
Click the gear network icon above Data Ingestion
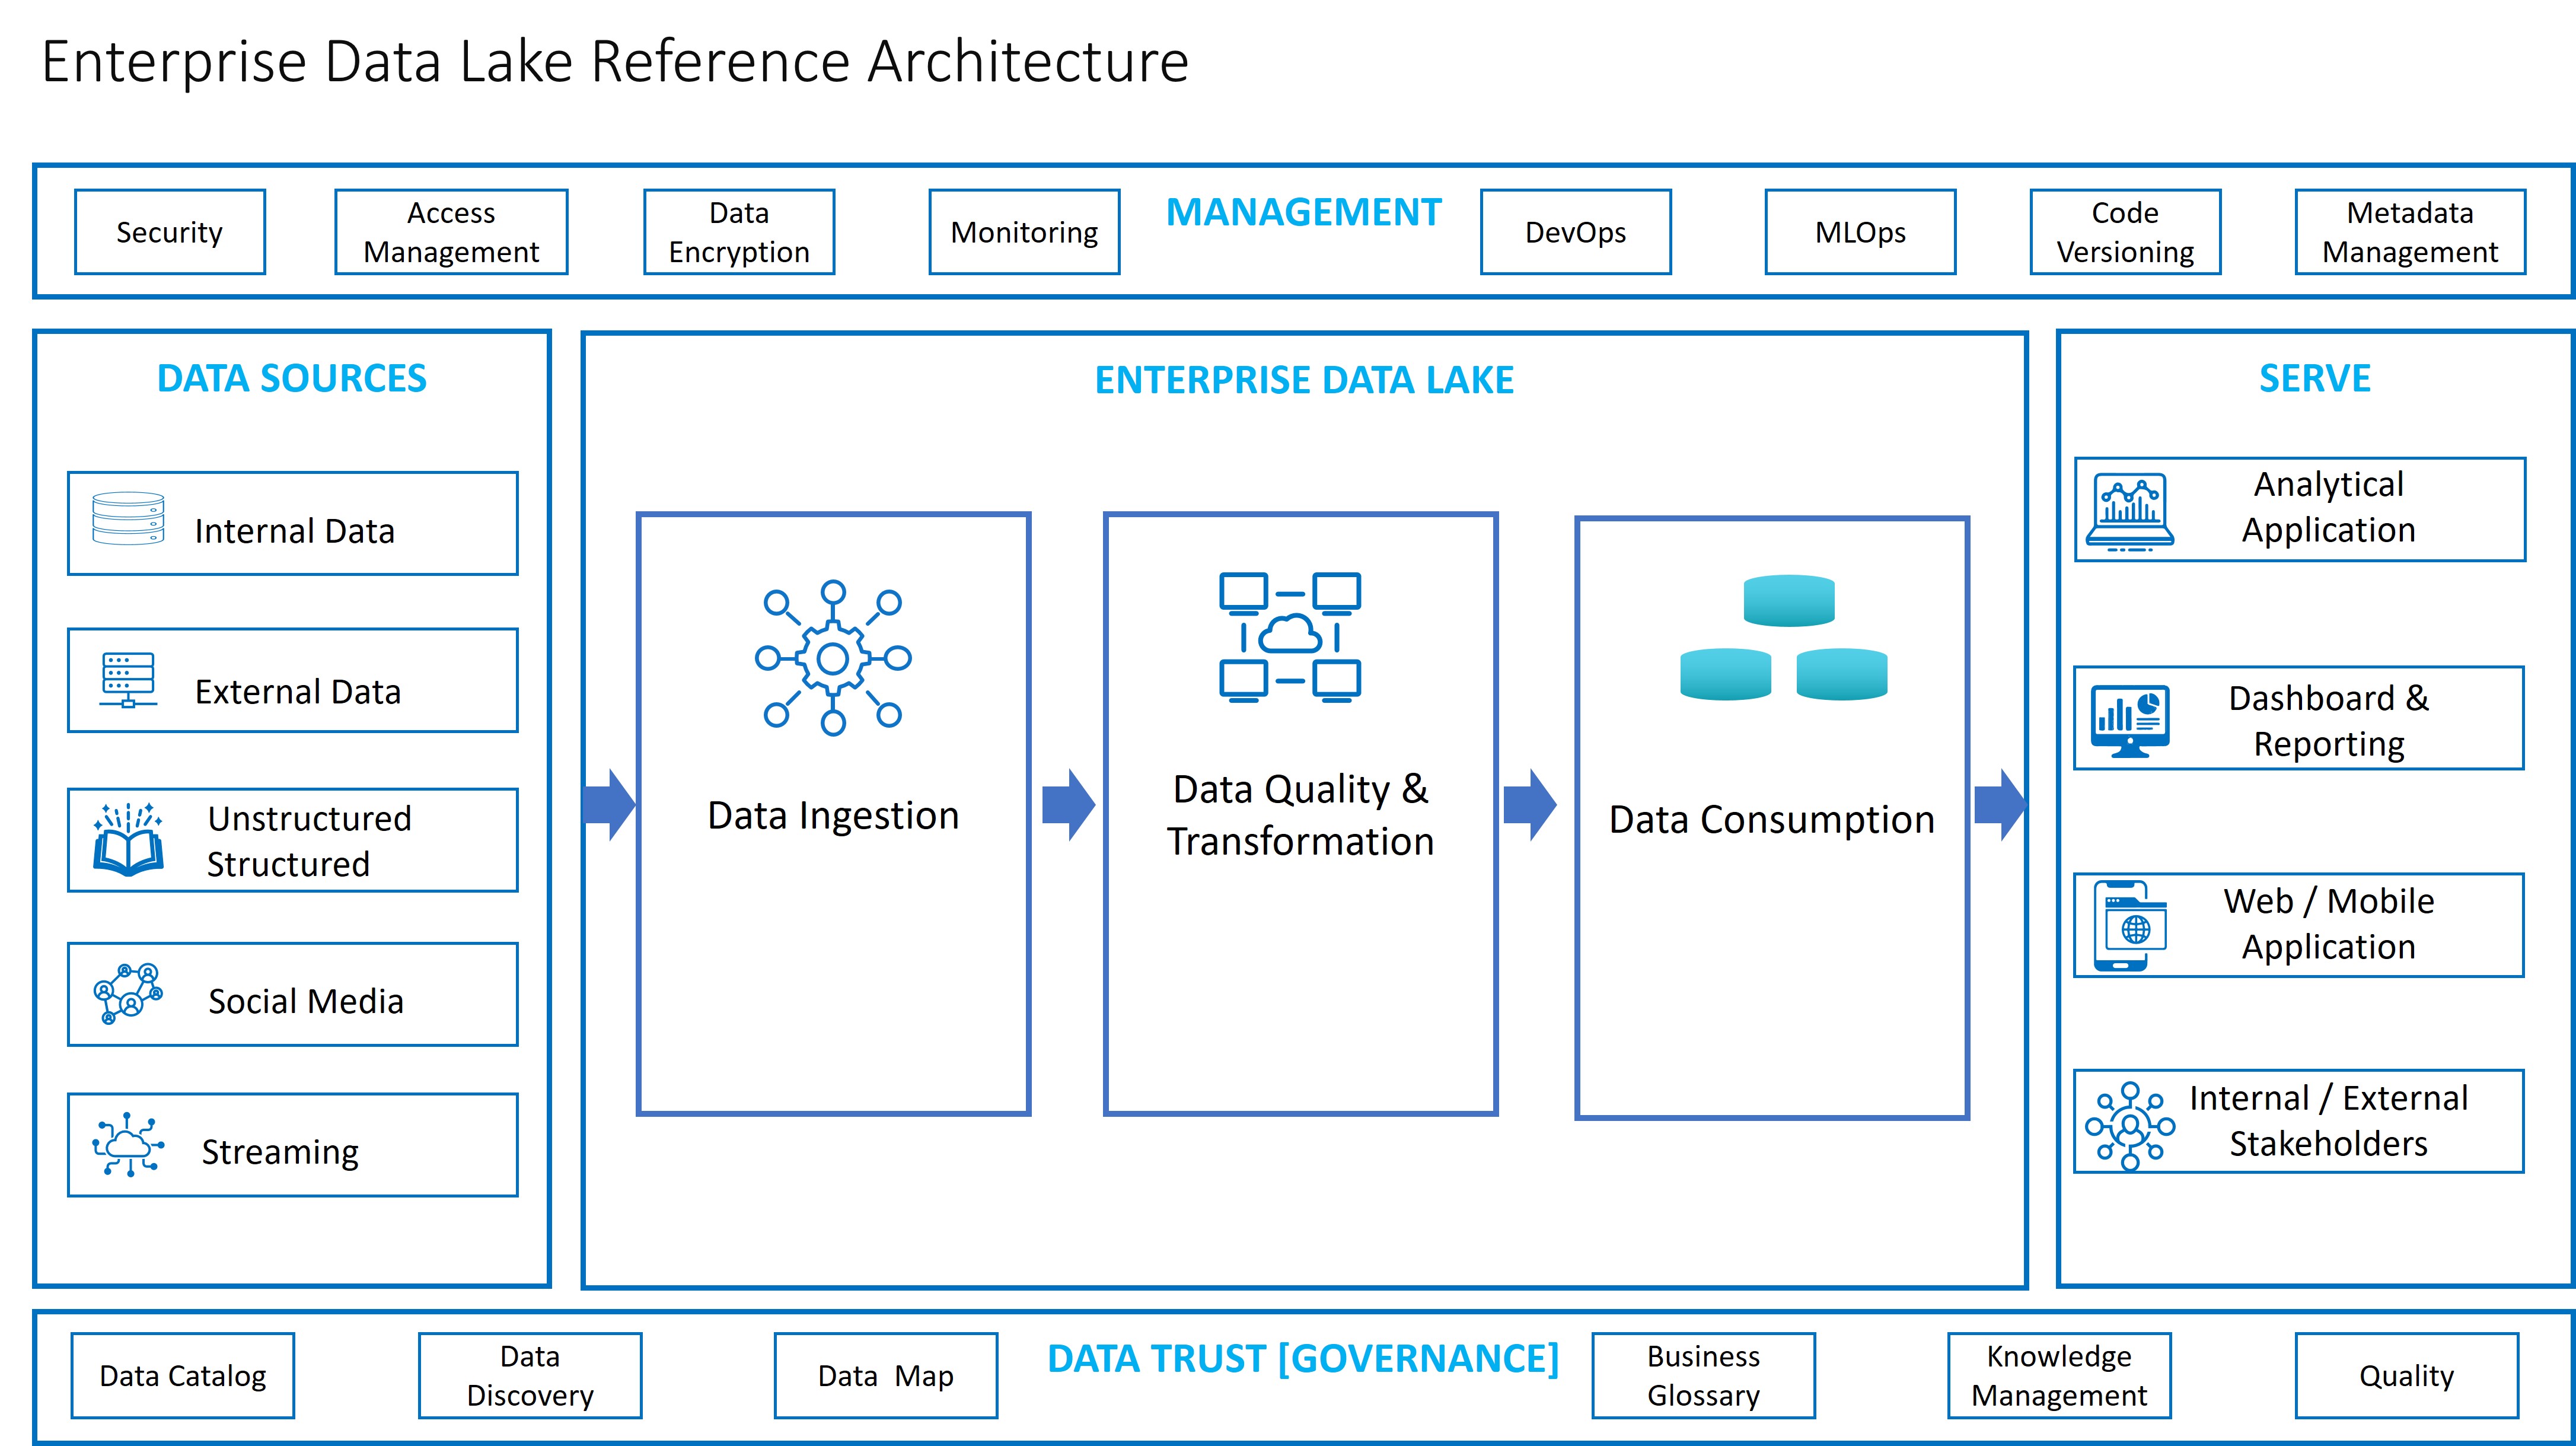833,658
